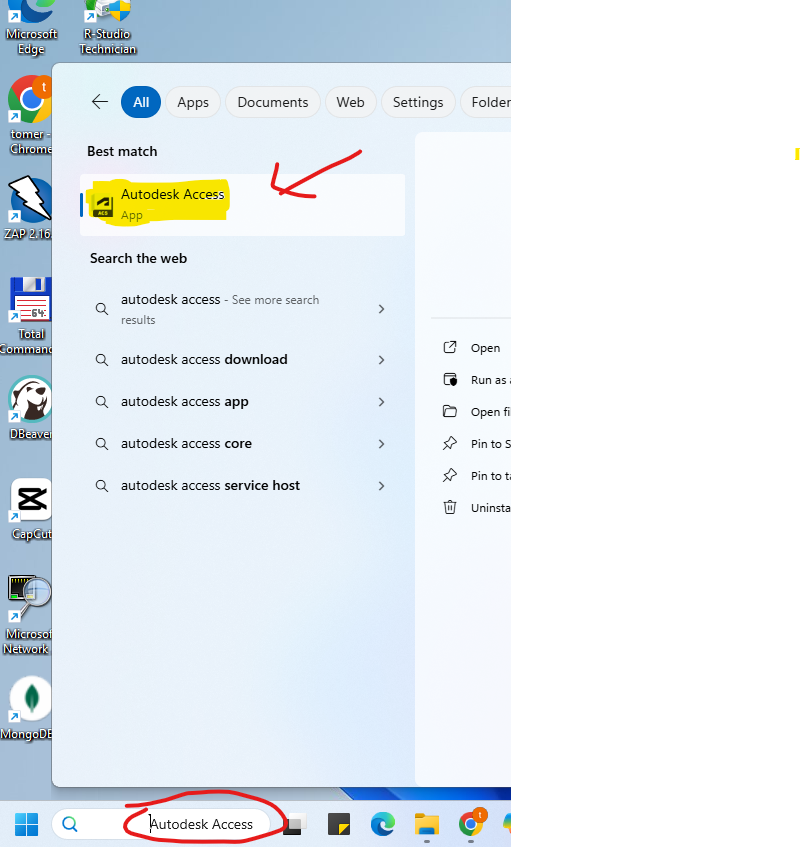Choose the 'autodesk access service host' web suggestion
This screenshot has width=800, height=847.
click(x=210, y=486)
